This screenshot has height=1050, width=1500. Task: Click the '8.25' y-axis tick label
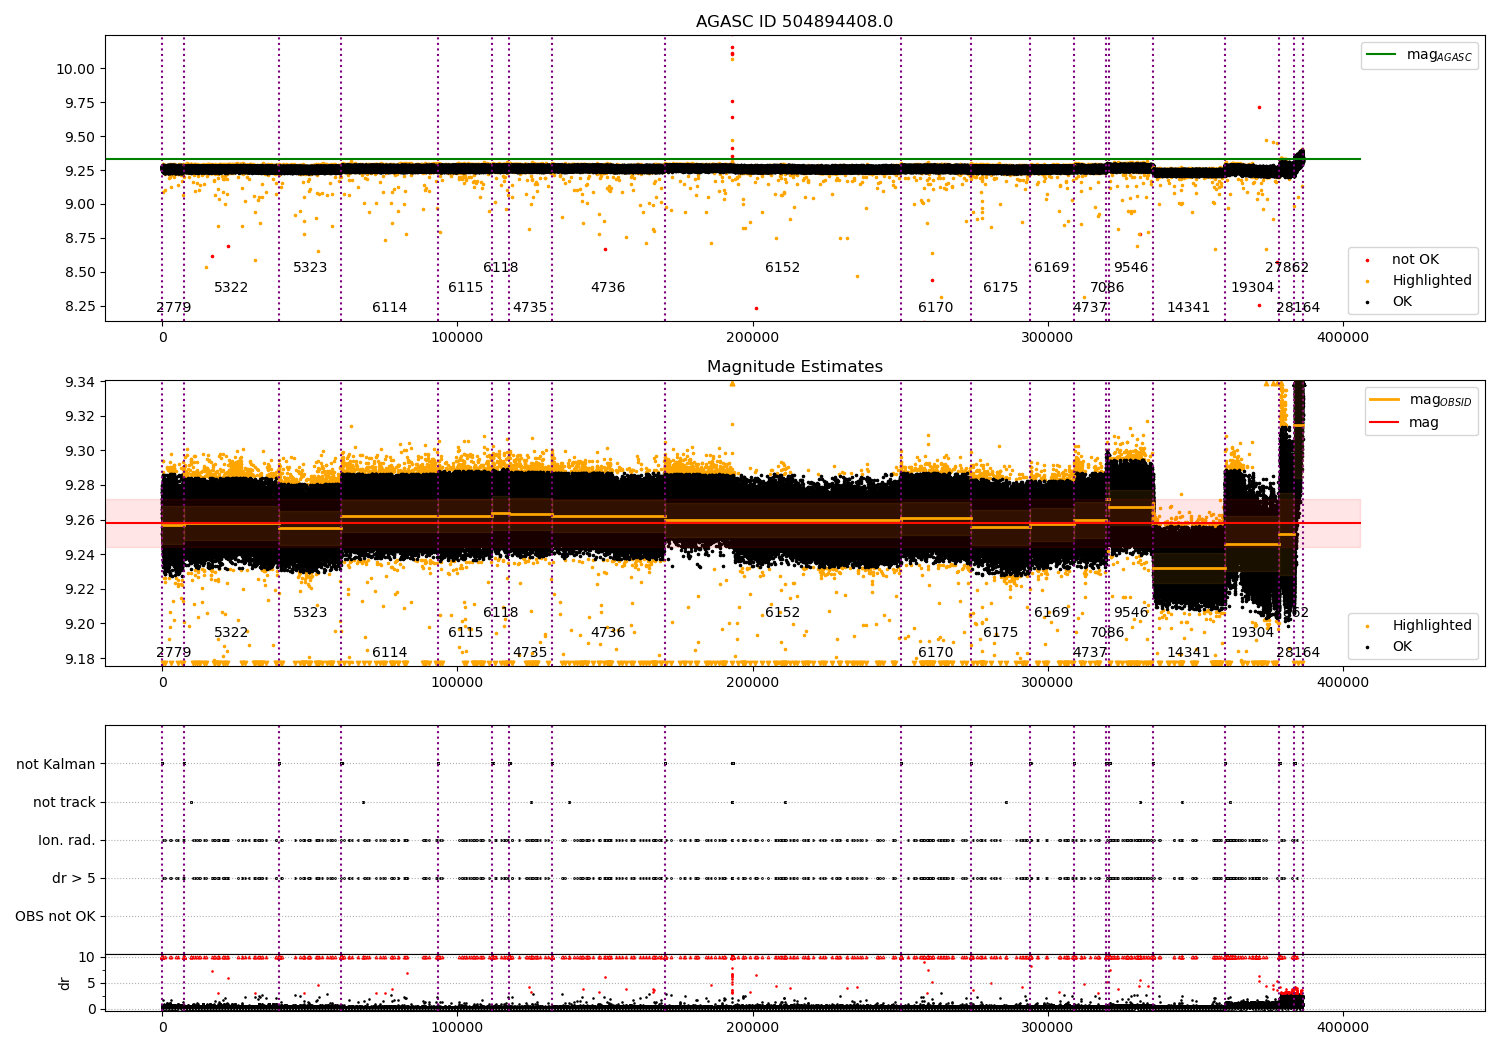(81, 306)
